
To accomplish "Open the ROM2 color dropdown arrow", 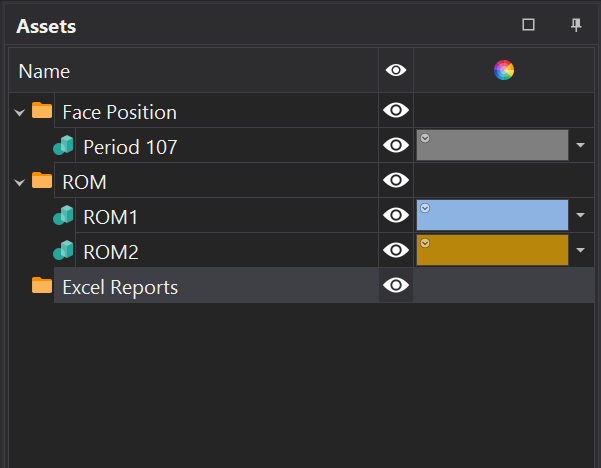I will click(x=581, y=251).
